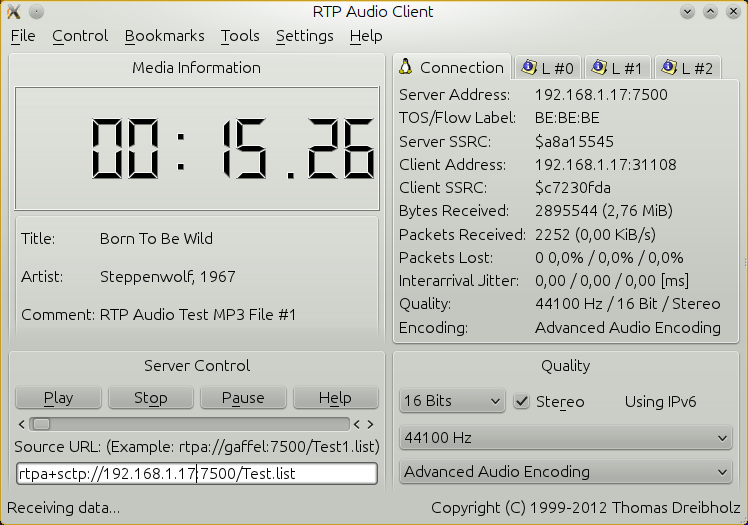Screen dimensions: 748x525
Task: Toggle the Stereo checkbox
Action: point(522,401)
